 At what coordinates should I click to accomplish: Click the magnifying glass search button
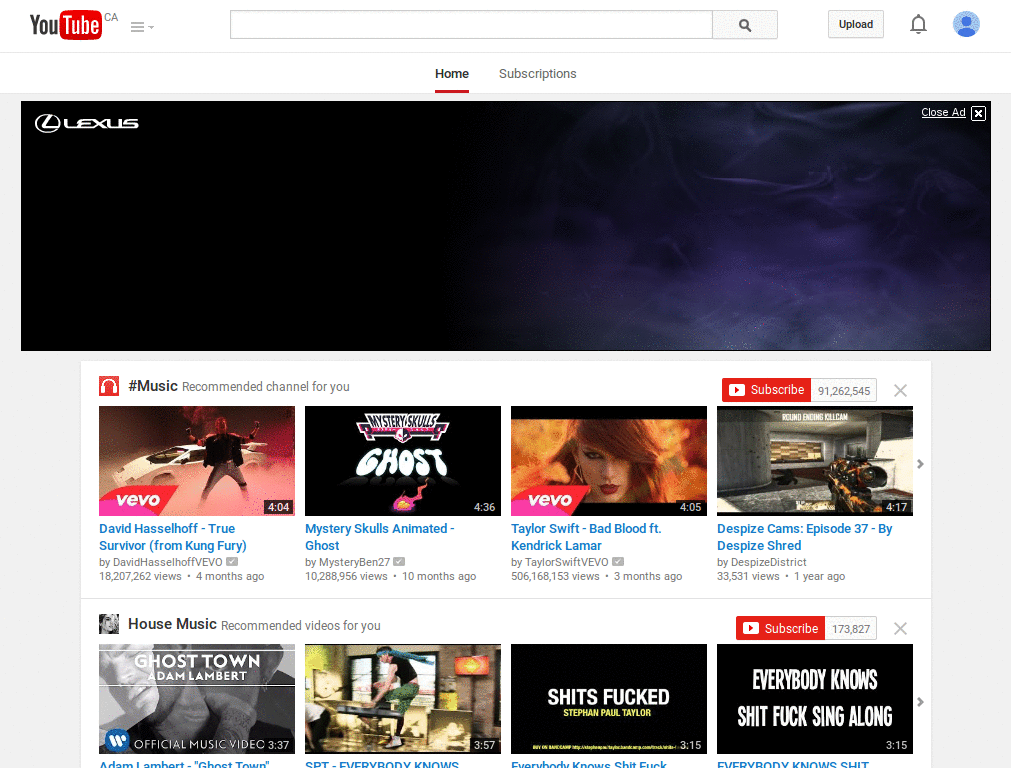[x=744, y=25]
